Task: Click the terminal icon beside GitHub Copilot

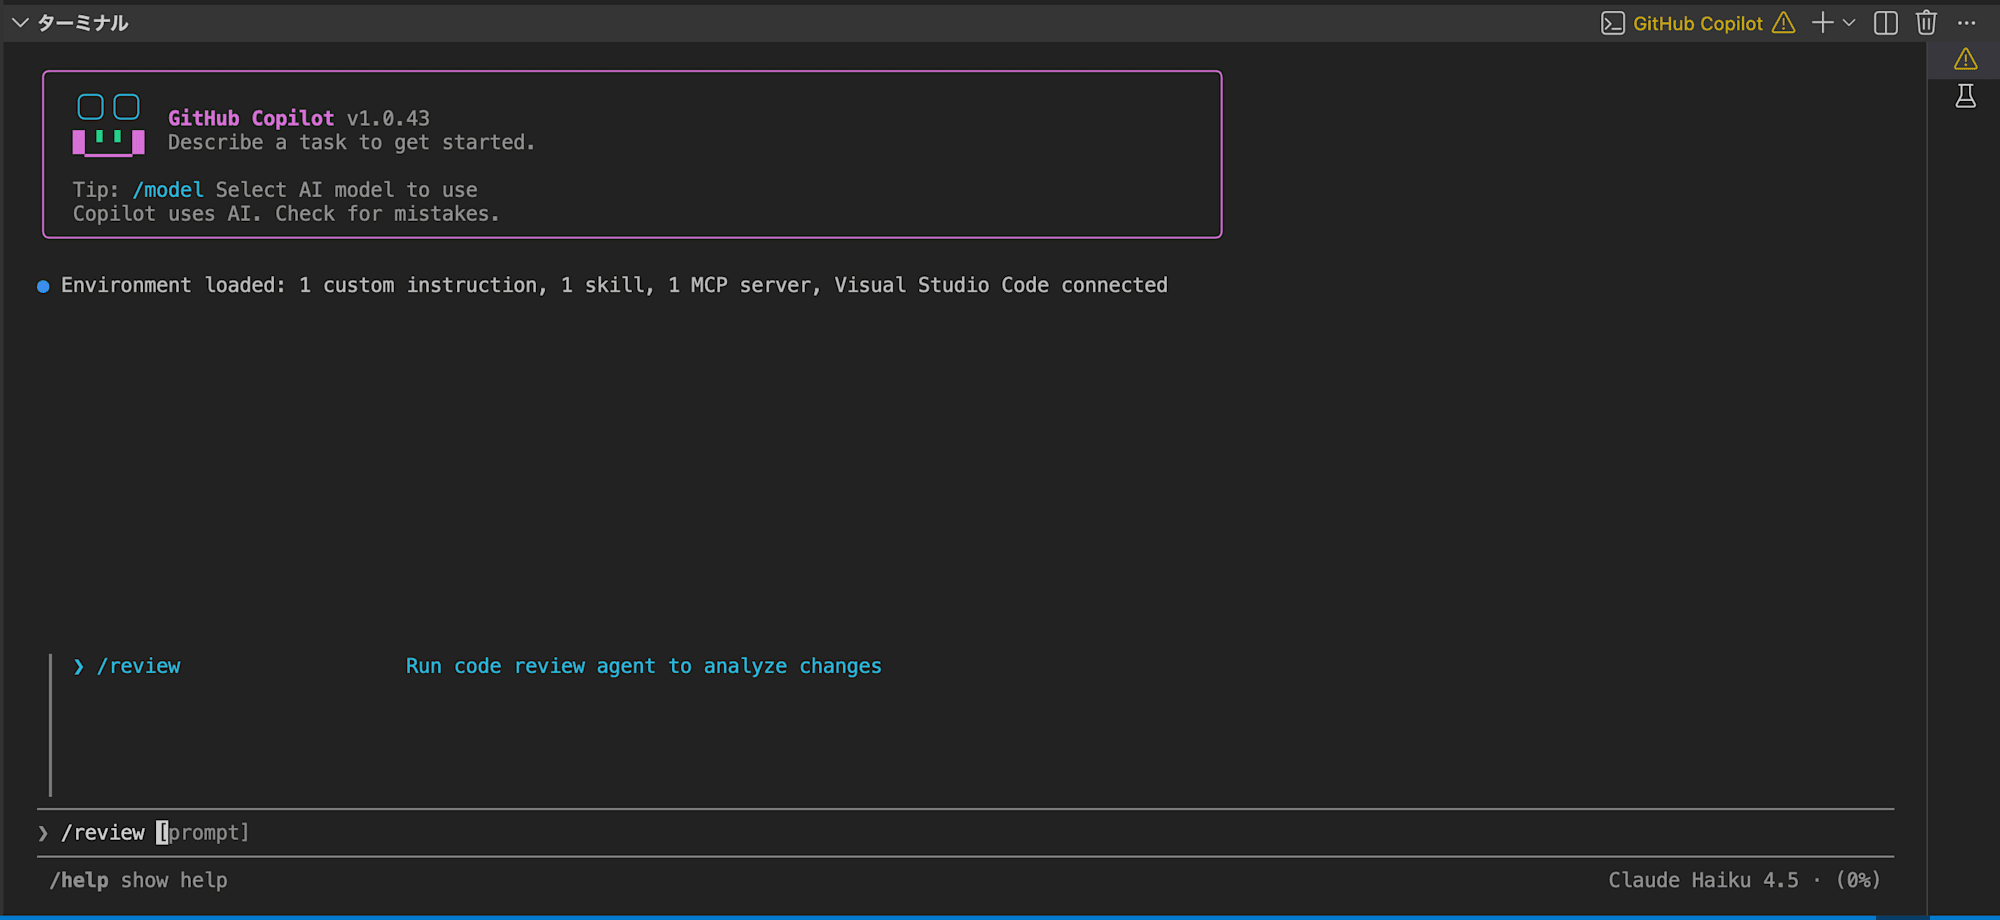Action: click(1612, 23)
